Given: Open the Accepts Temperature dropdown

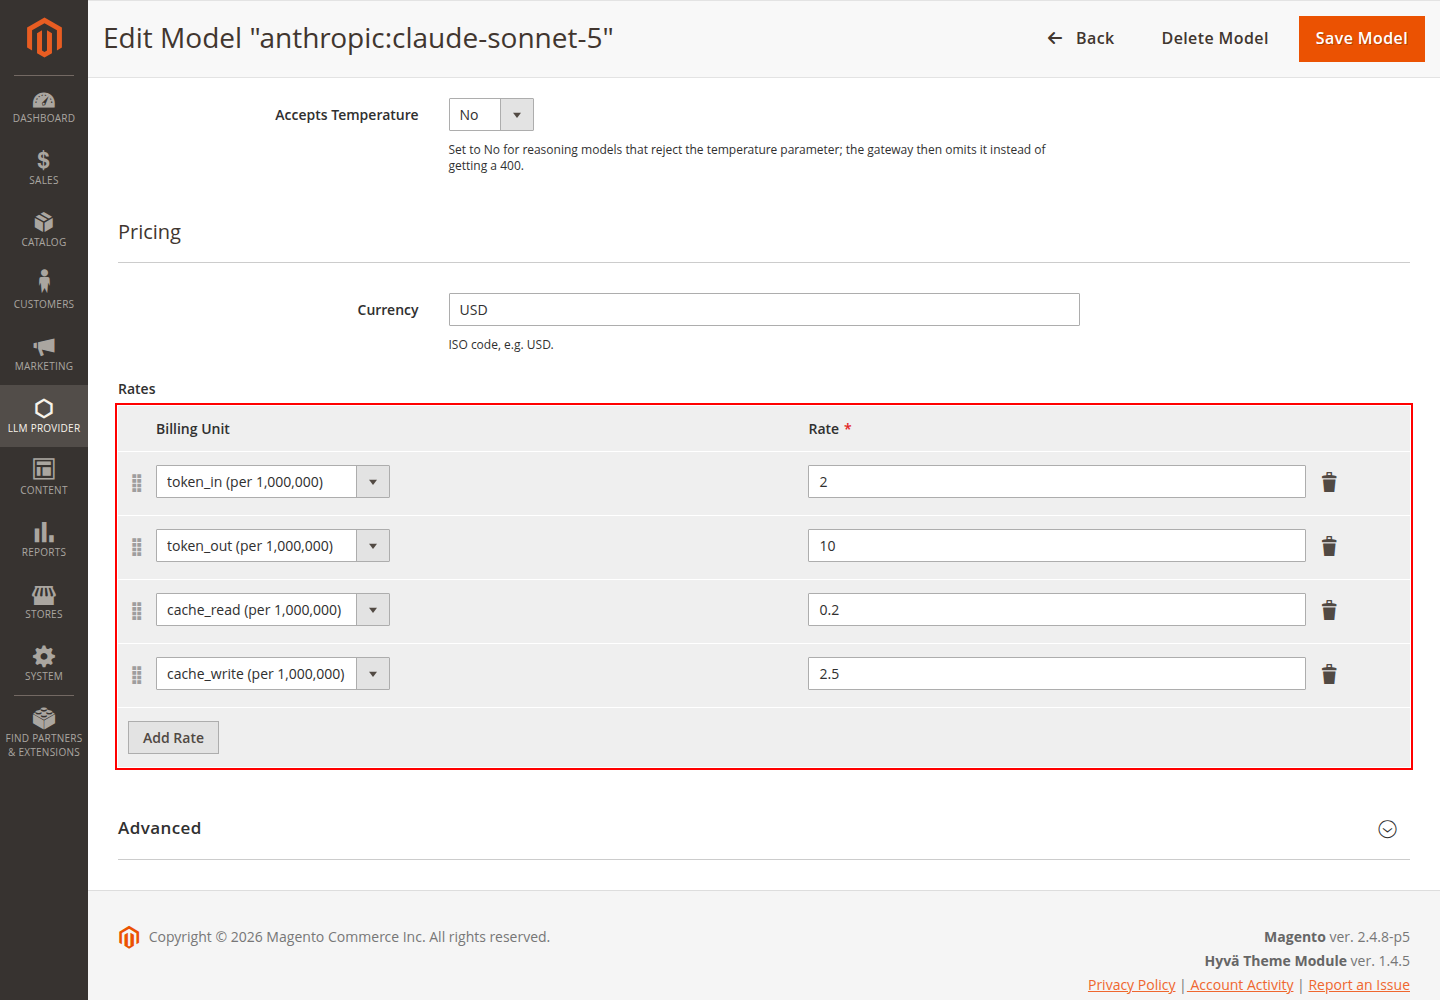Looking at the screenshot, I should (491, 115).
